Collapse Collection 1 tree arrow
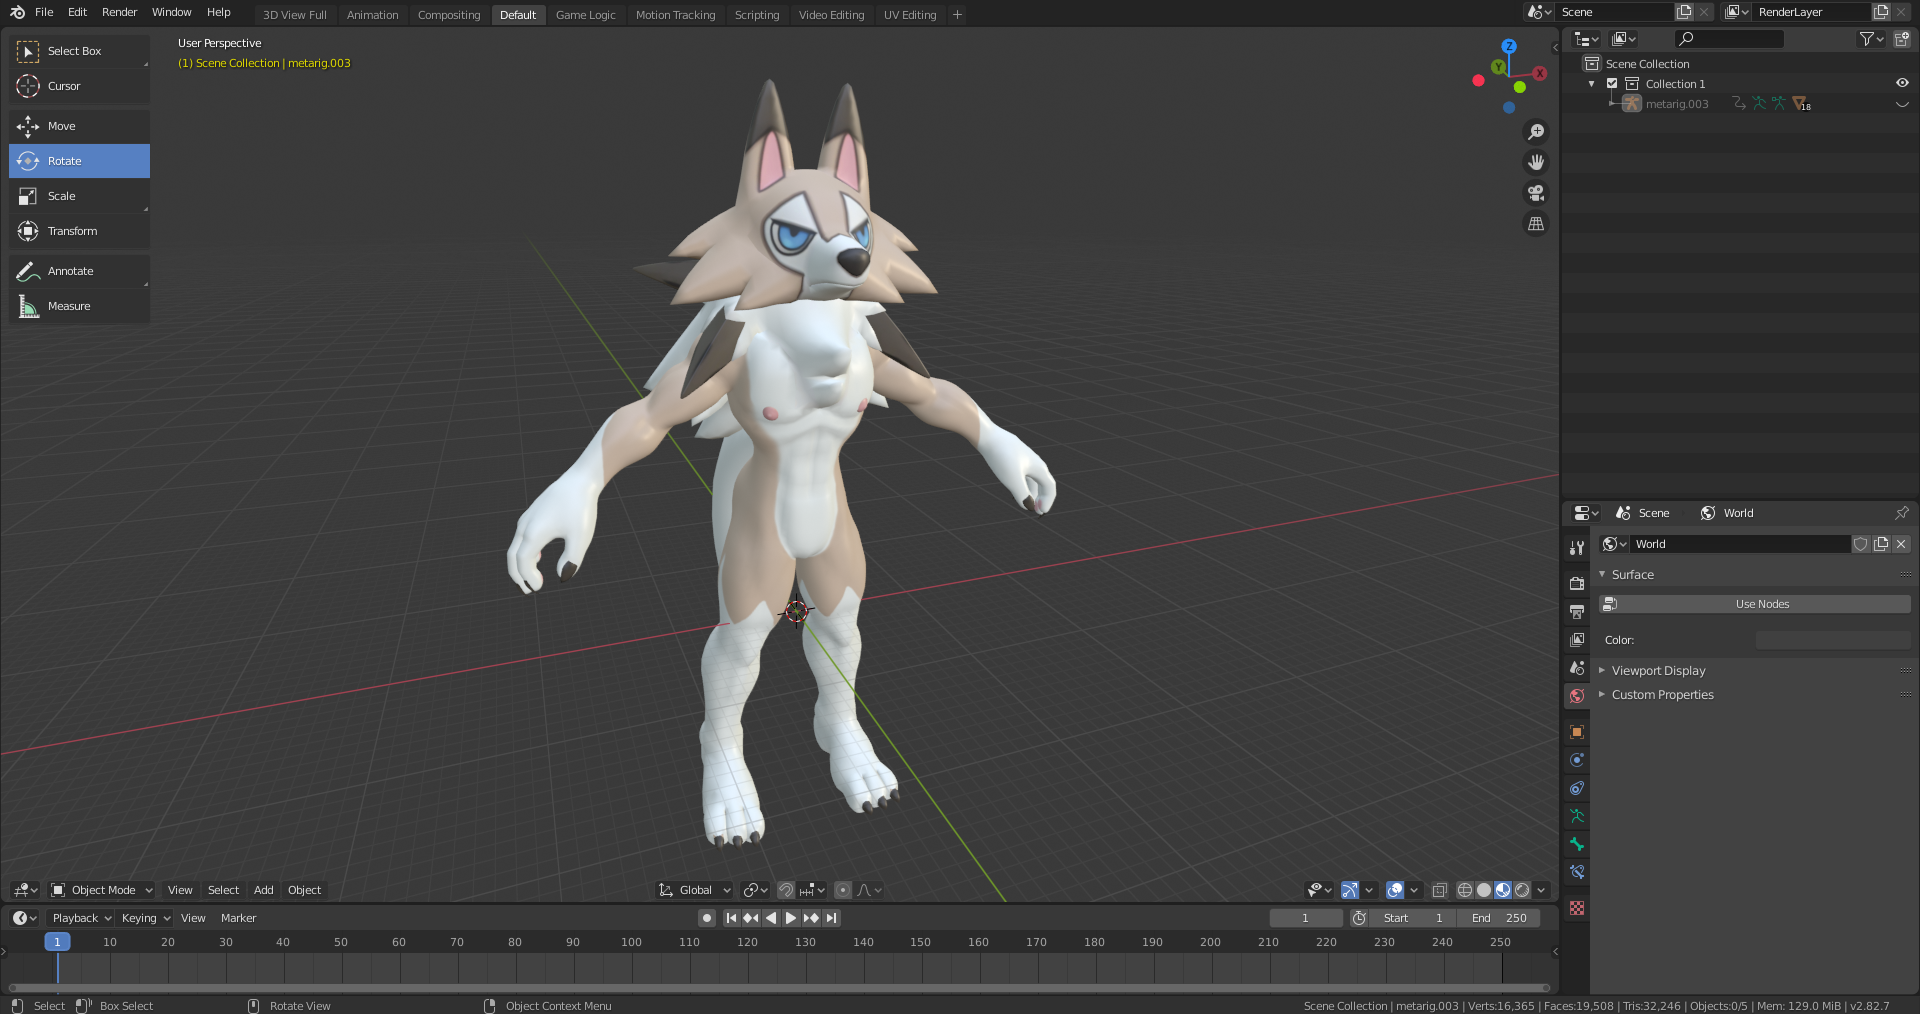Screen dimensions: 1920x1014 click(x=1592, y=84)
